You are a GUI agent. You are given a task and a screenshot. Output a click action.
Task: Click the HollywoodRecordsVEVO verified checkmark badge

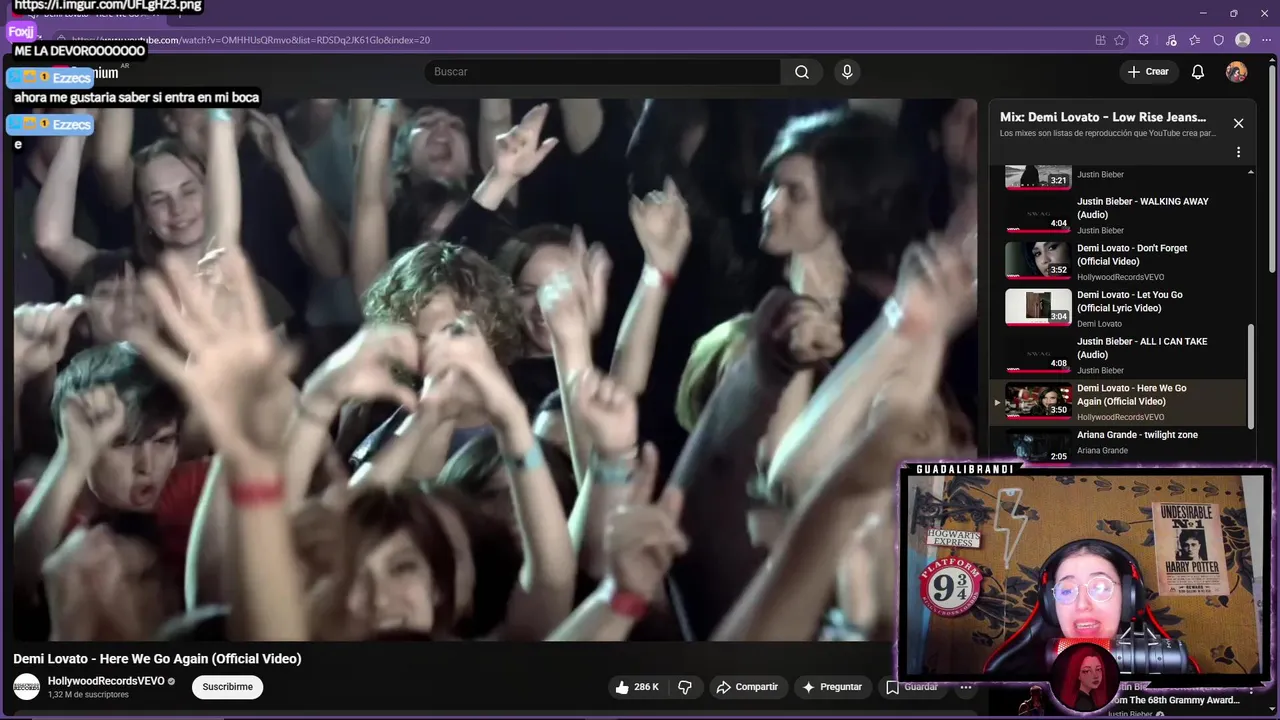171,681
